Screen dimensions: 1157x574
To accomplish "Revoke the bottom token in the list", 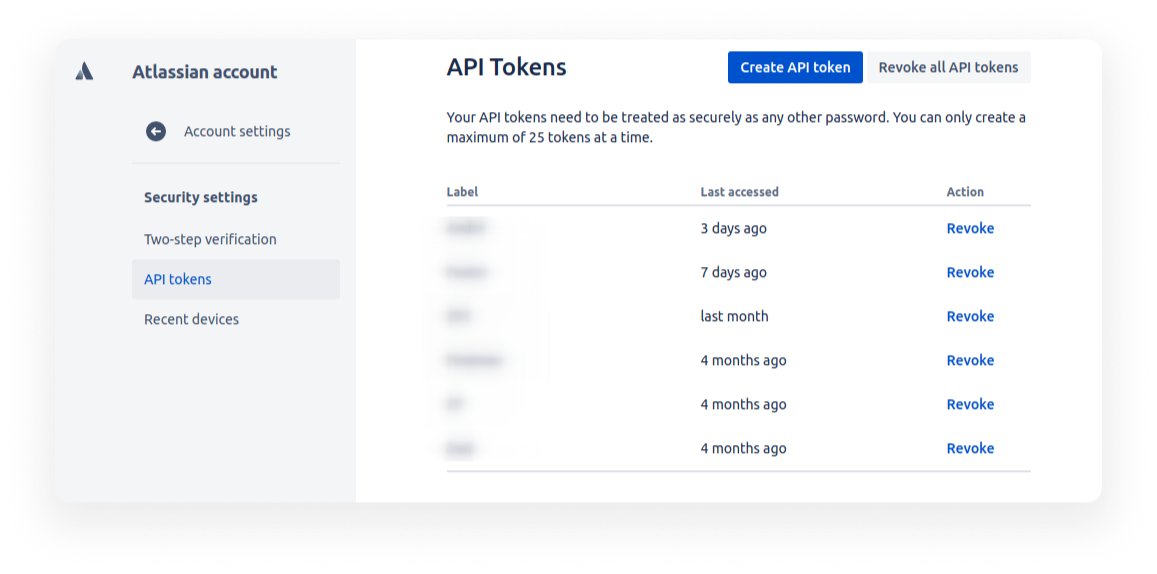I will pos(970,448).
